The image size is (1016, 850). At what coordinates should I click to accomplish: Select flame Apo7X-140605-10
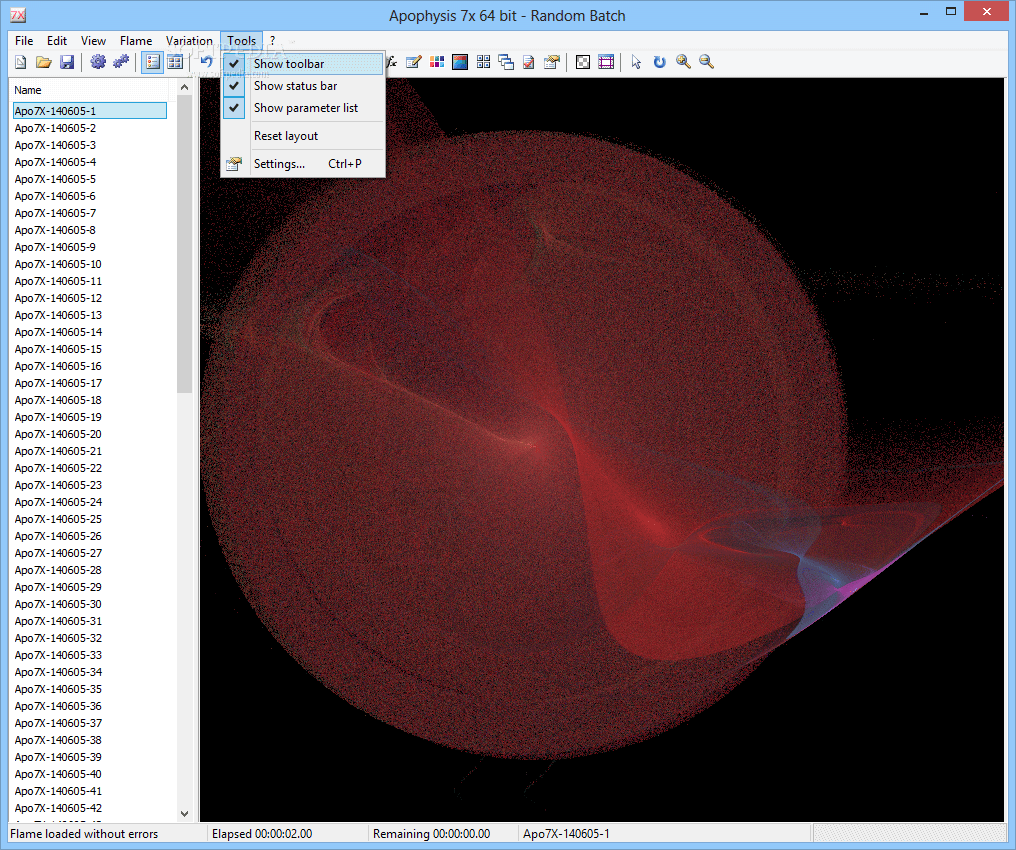pyautogui.click(x=58, y=264)
